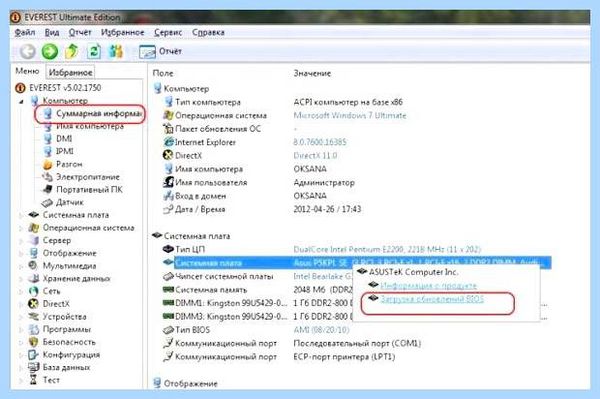Expand the Операционная система tree node
Screen dimensions: 600x399
(x=21, y=228)
